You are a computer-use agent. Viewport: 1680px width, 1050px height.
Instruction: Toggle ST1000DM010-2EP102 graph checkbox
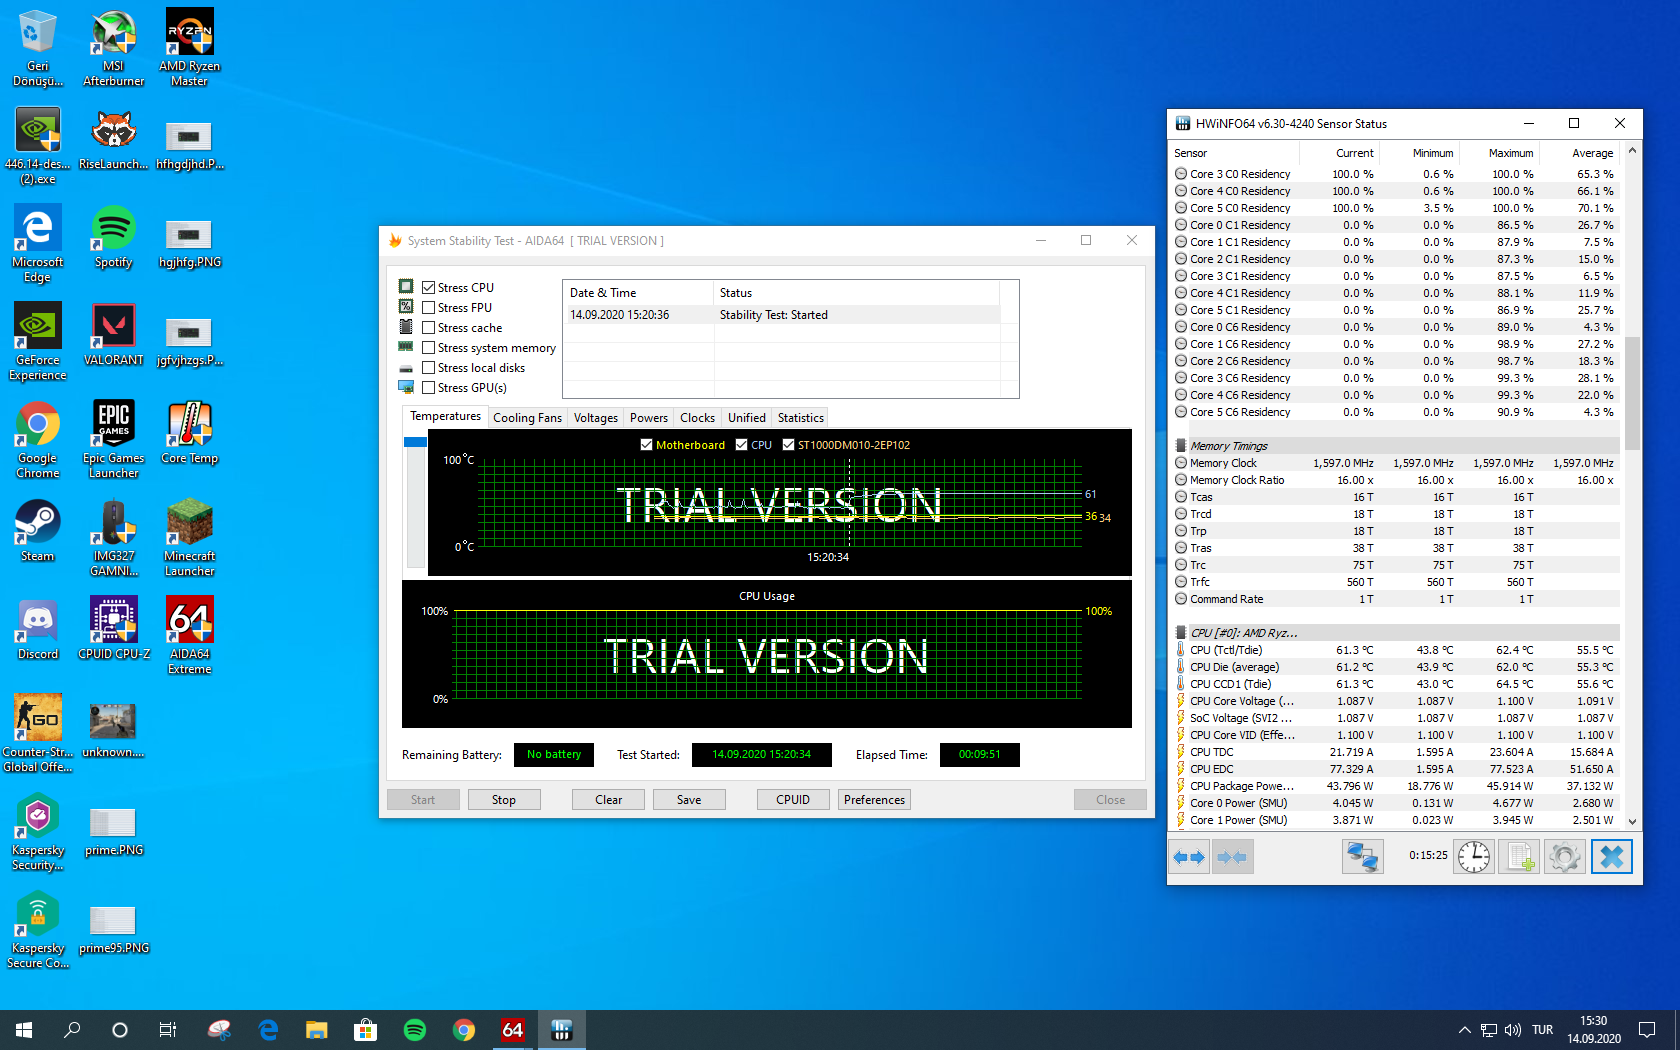pyautogui.click(x=788, y=445)
